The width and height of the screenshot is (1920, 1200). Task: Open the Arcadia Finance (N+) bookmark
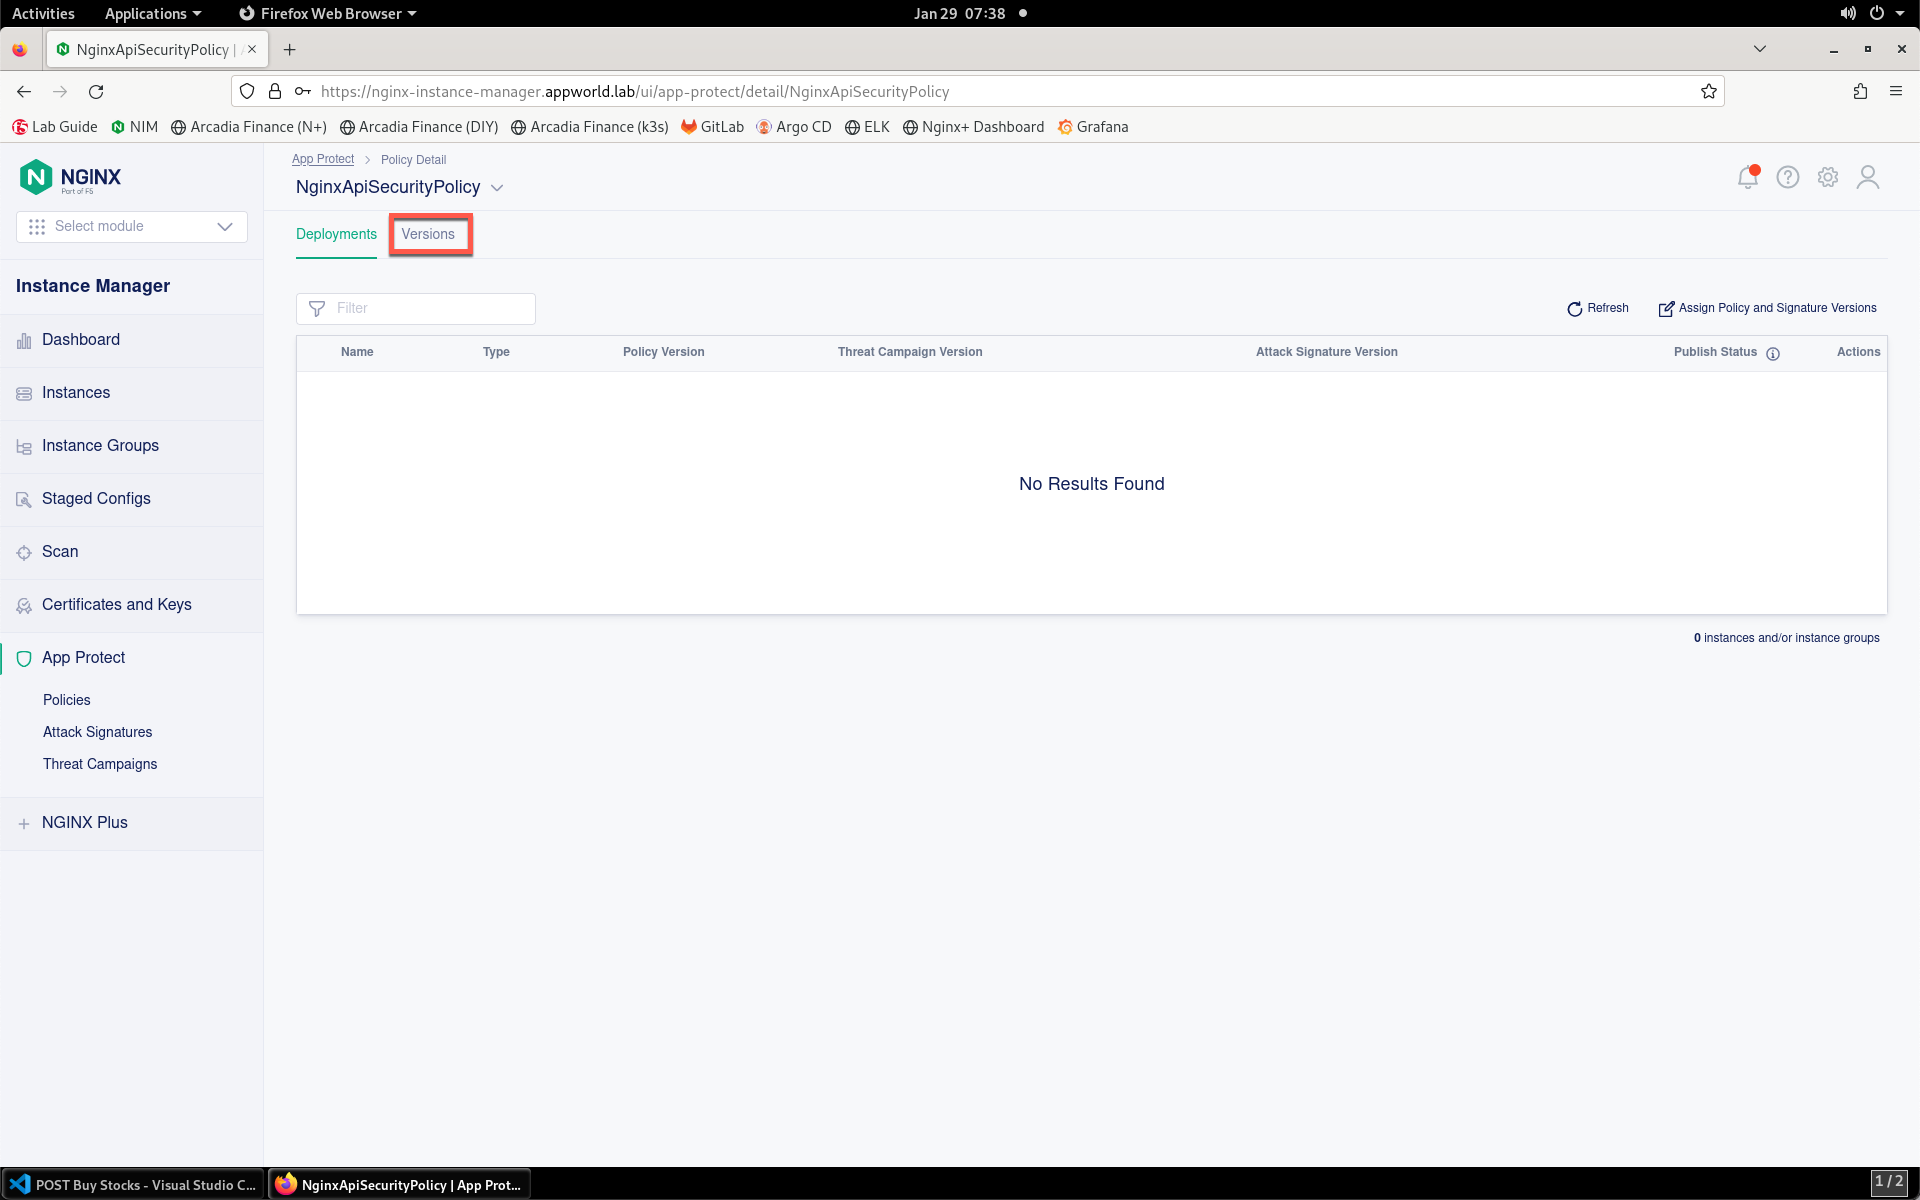tap(249, 127)
